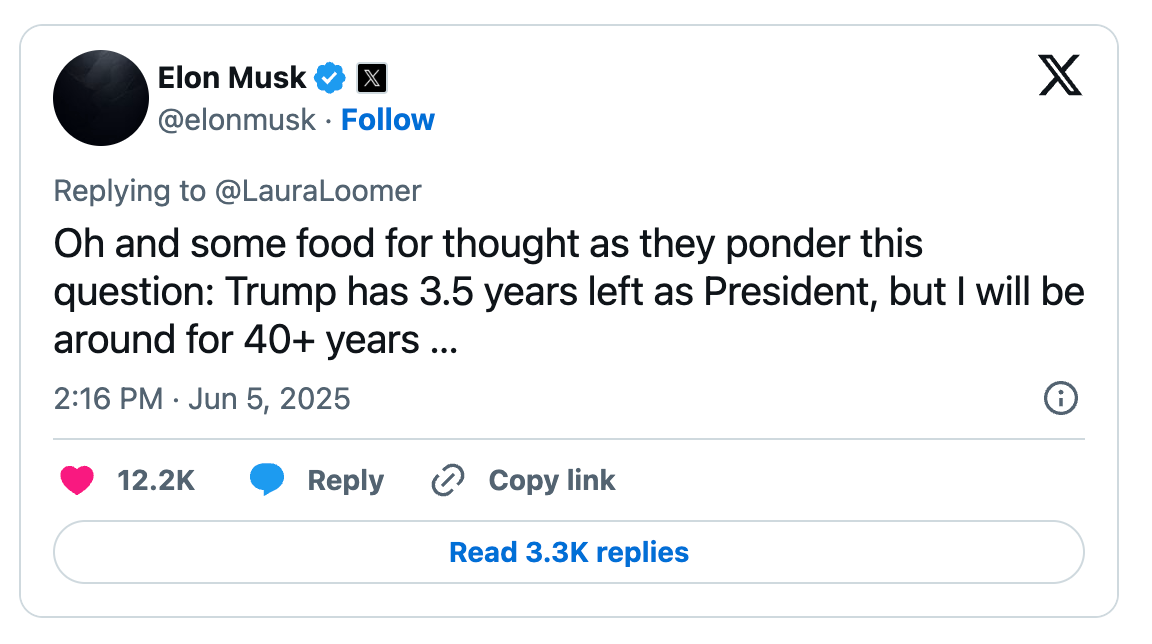Click the 12.2K likes count

tap(156, 480)
